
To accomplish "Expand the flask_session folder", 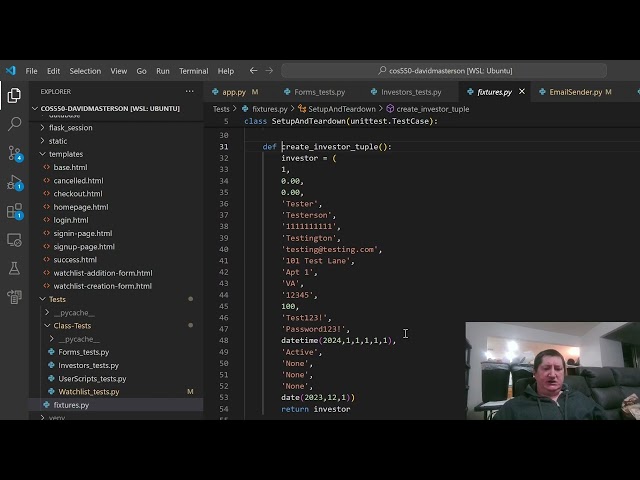I will click(x=70, y=128).
